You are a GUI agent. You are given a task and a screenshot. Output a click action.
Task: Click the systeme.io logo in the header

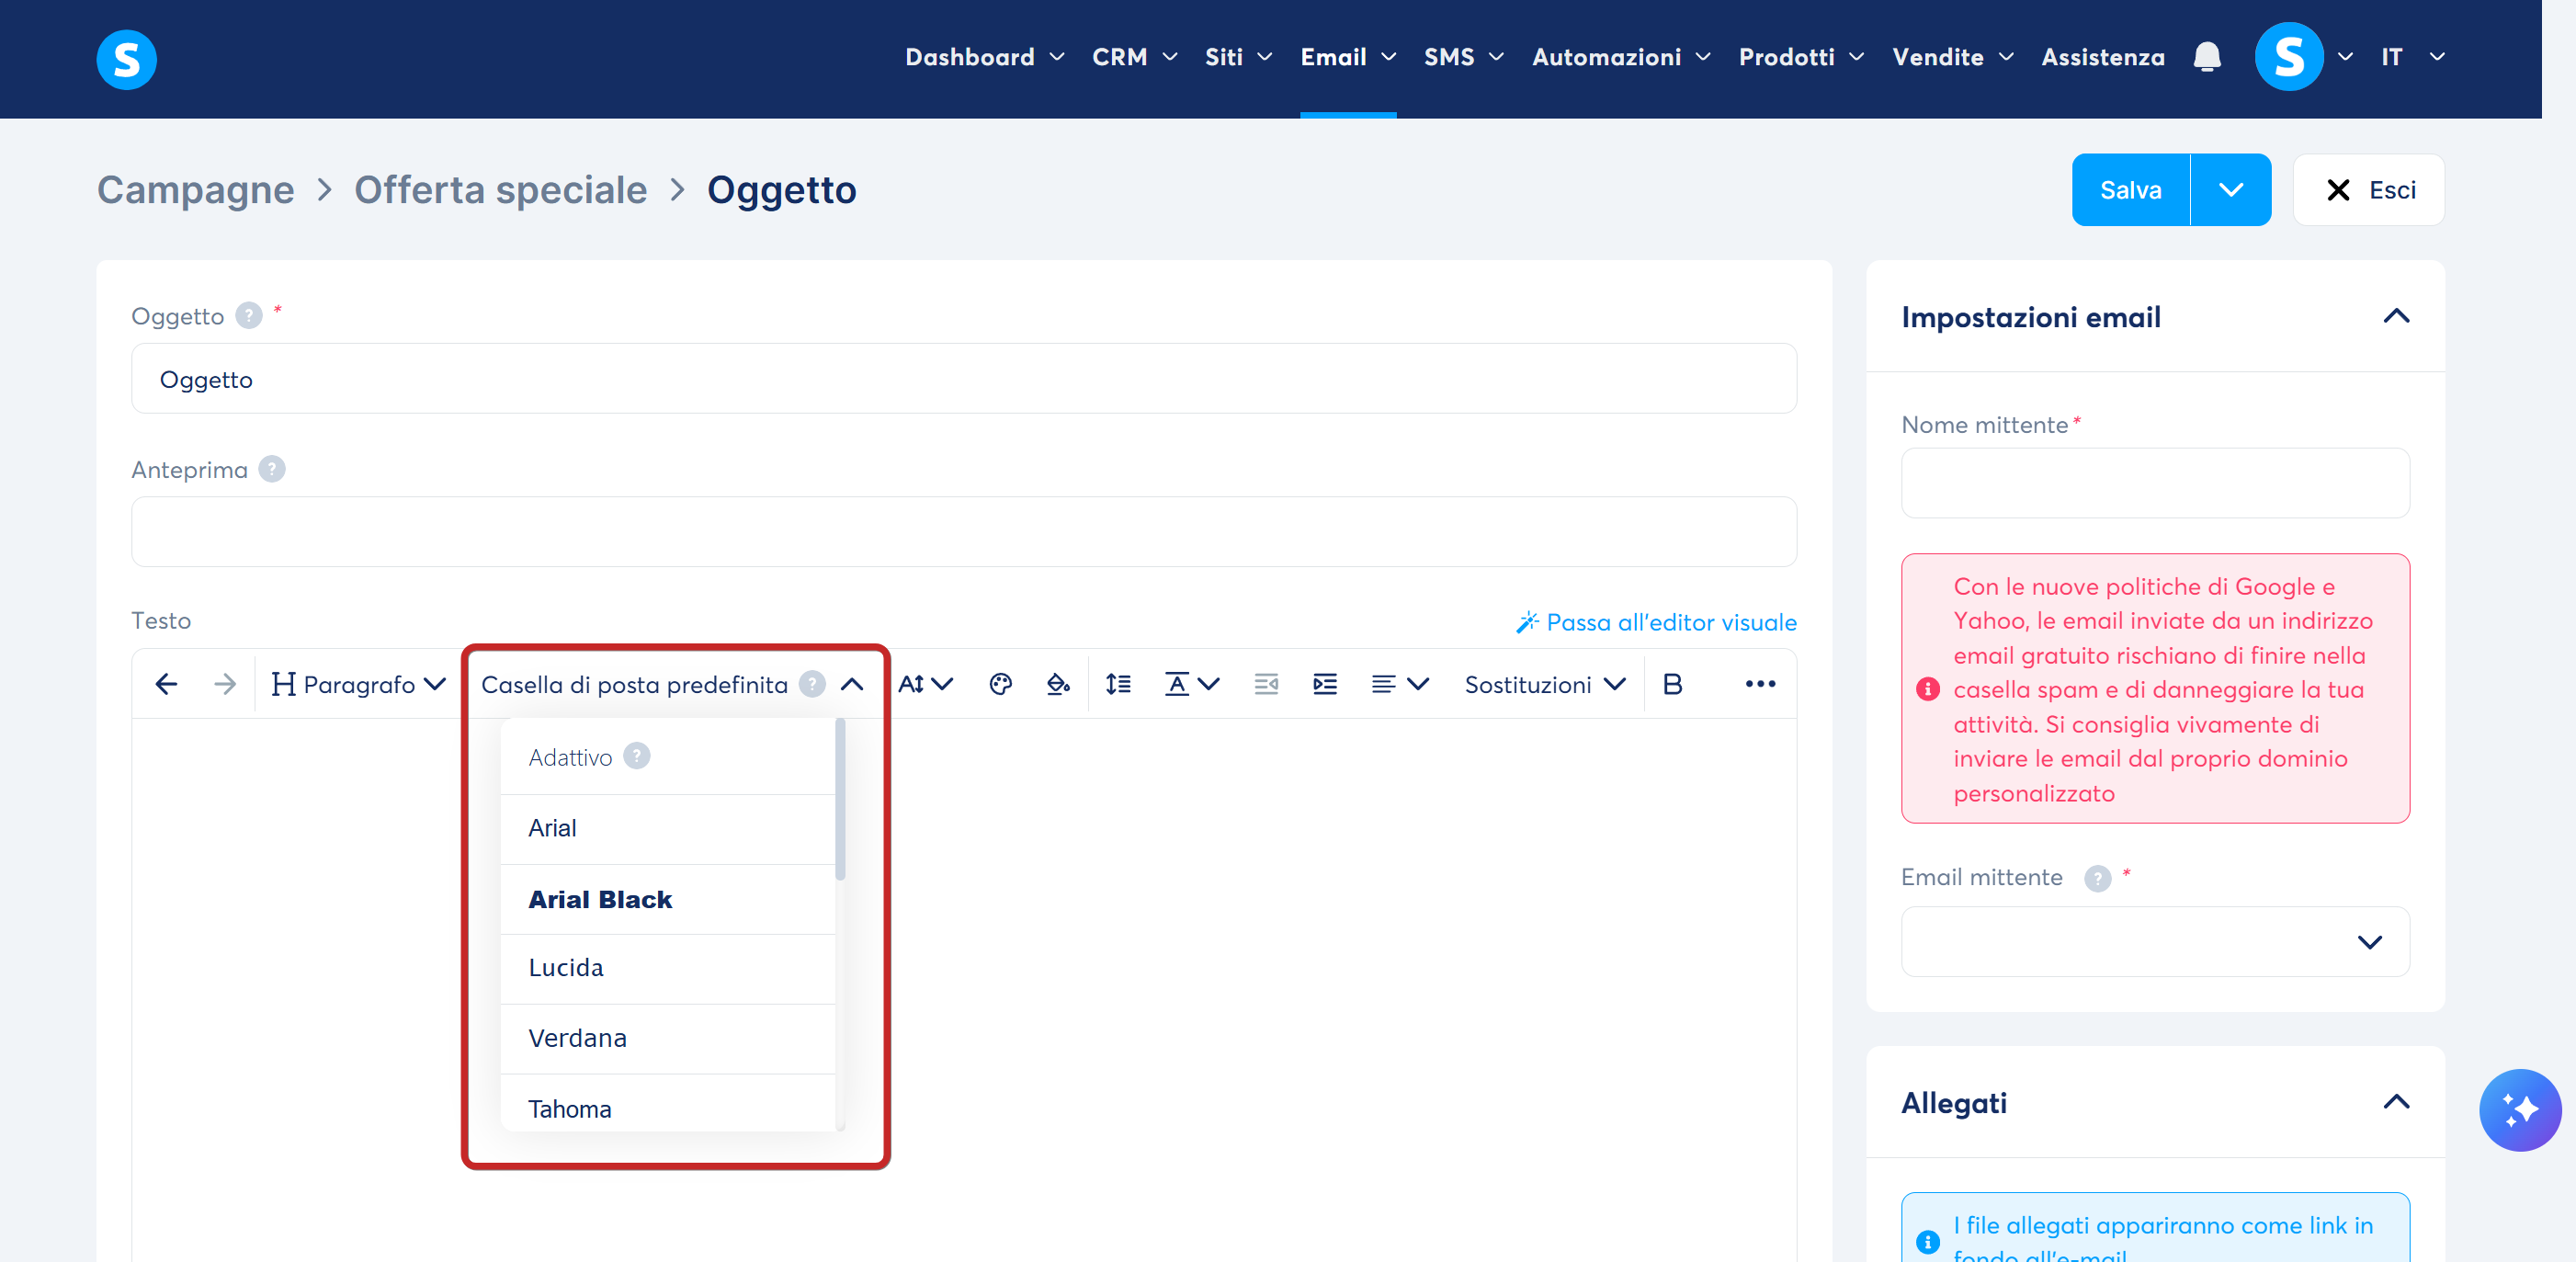(126, 58)
